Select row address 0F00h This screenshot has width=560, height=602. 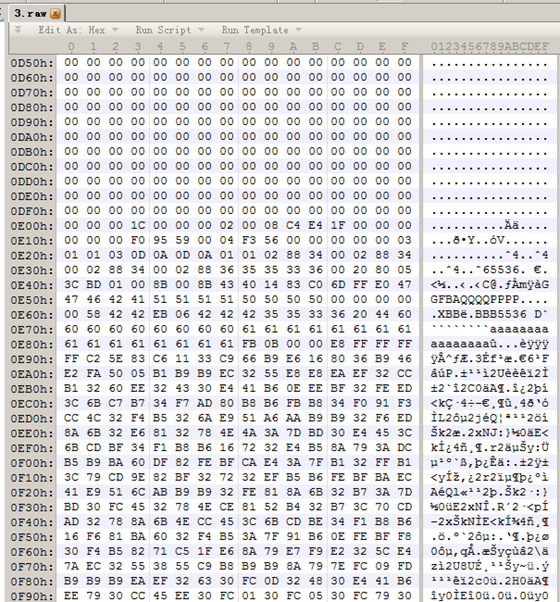point(32,463)
